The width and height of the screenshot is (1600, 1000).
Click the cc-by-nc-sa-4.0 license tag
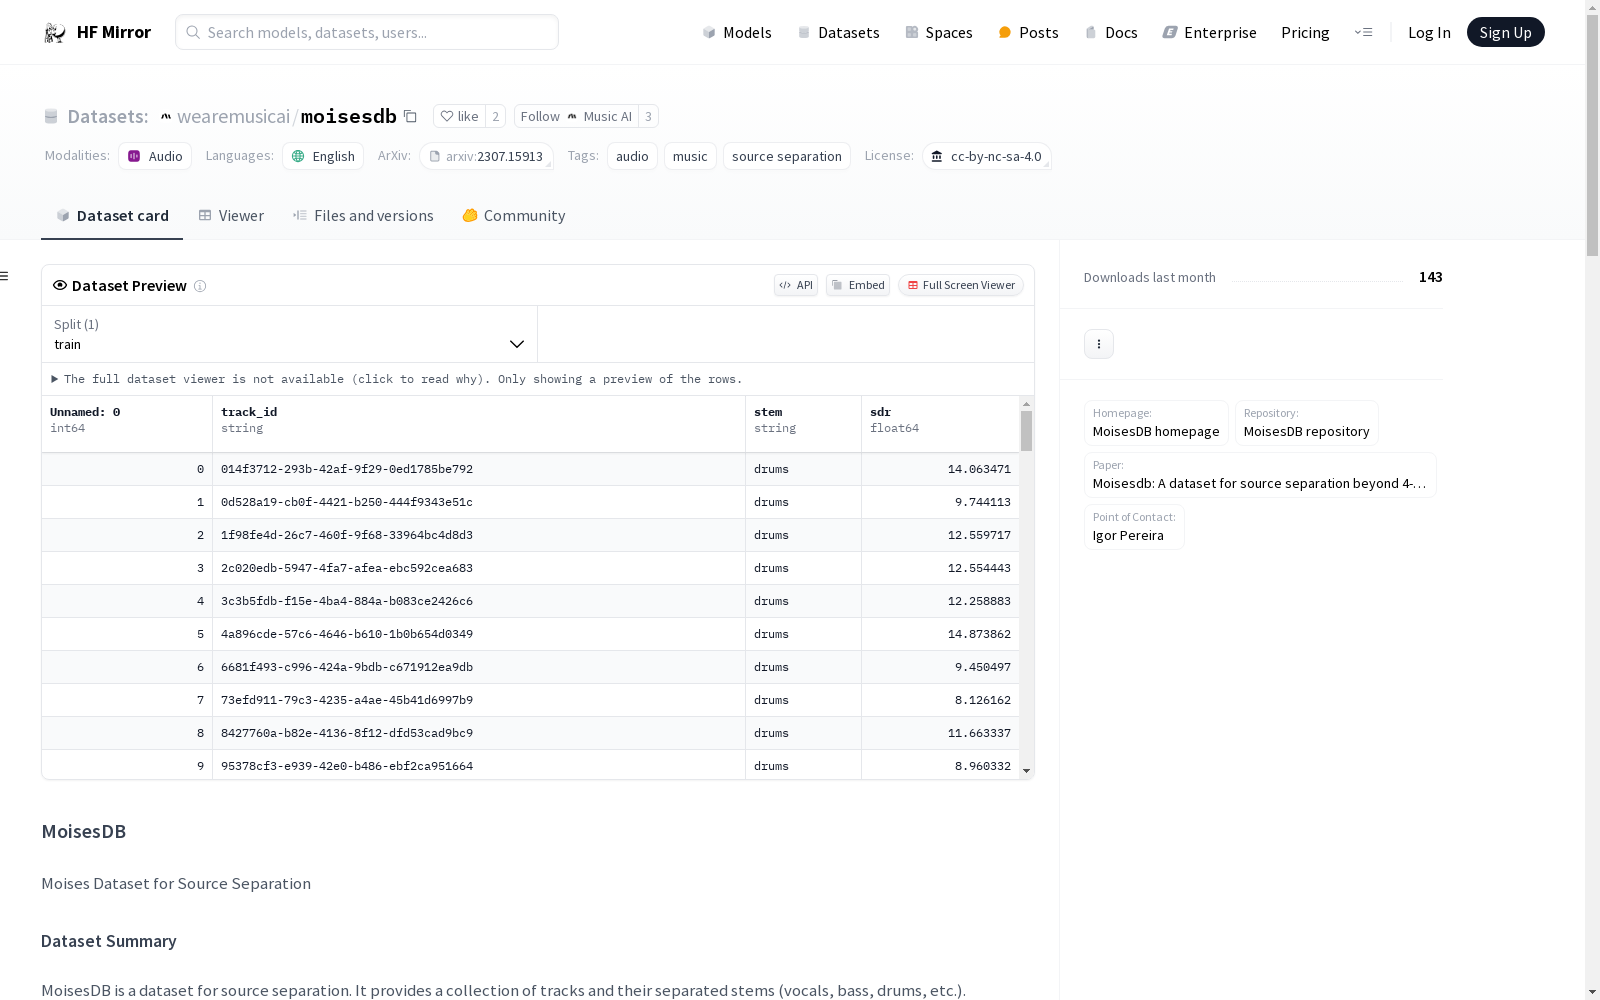click(x=987, y=156)
